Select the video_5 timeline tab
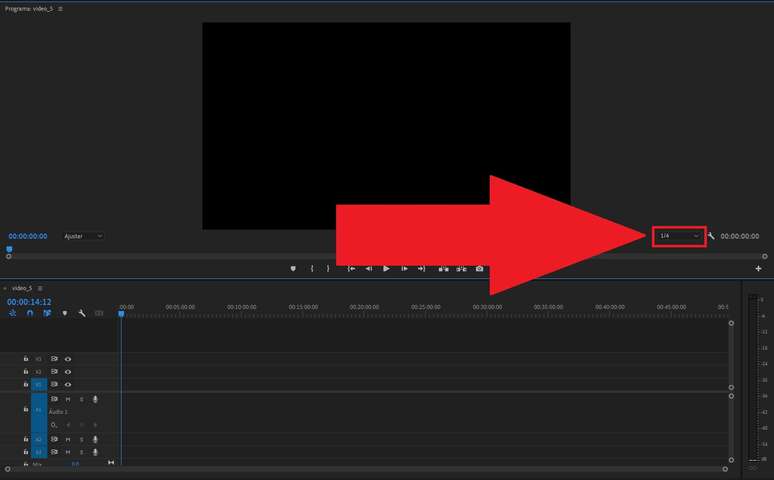The image size is (774, 480). (22, 288)
